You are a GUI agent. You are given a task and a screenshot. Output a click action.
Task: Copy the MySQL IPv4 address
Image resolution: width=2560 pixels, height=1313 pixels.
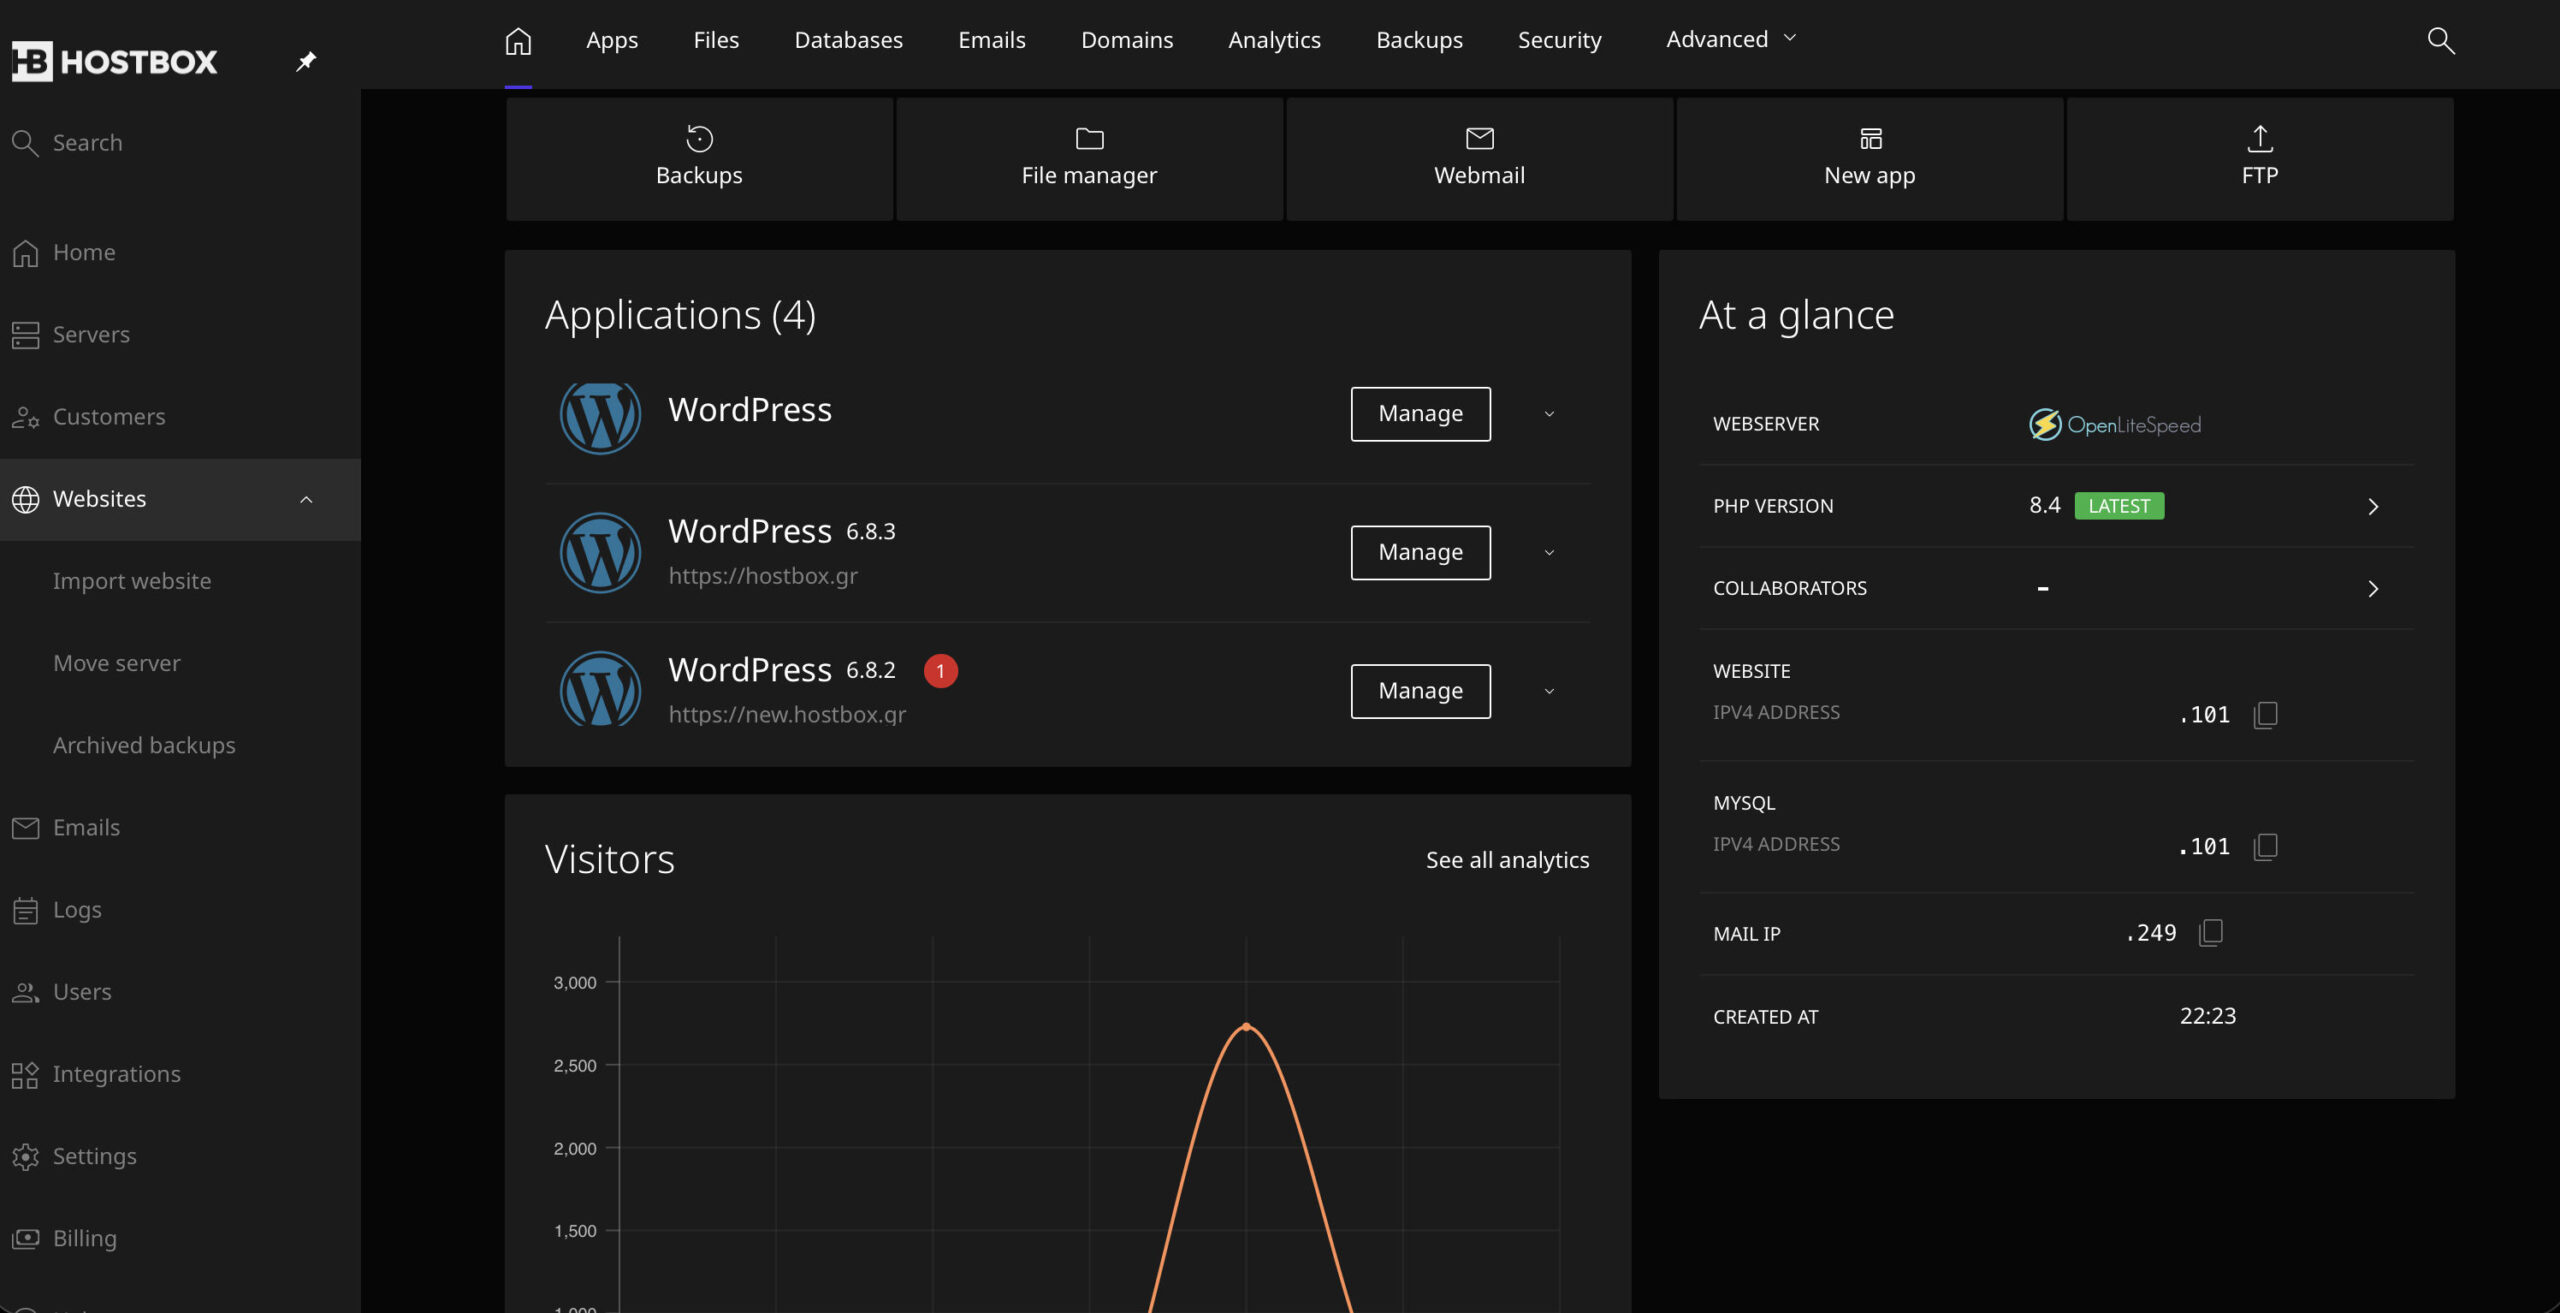[2265, 846]
